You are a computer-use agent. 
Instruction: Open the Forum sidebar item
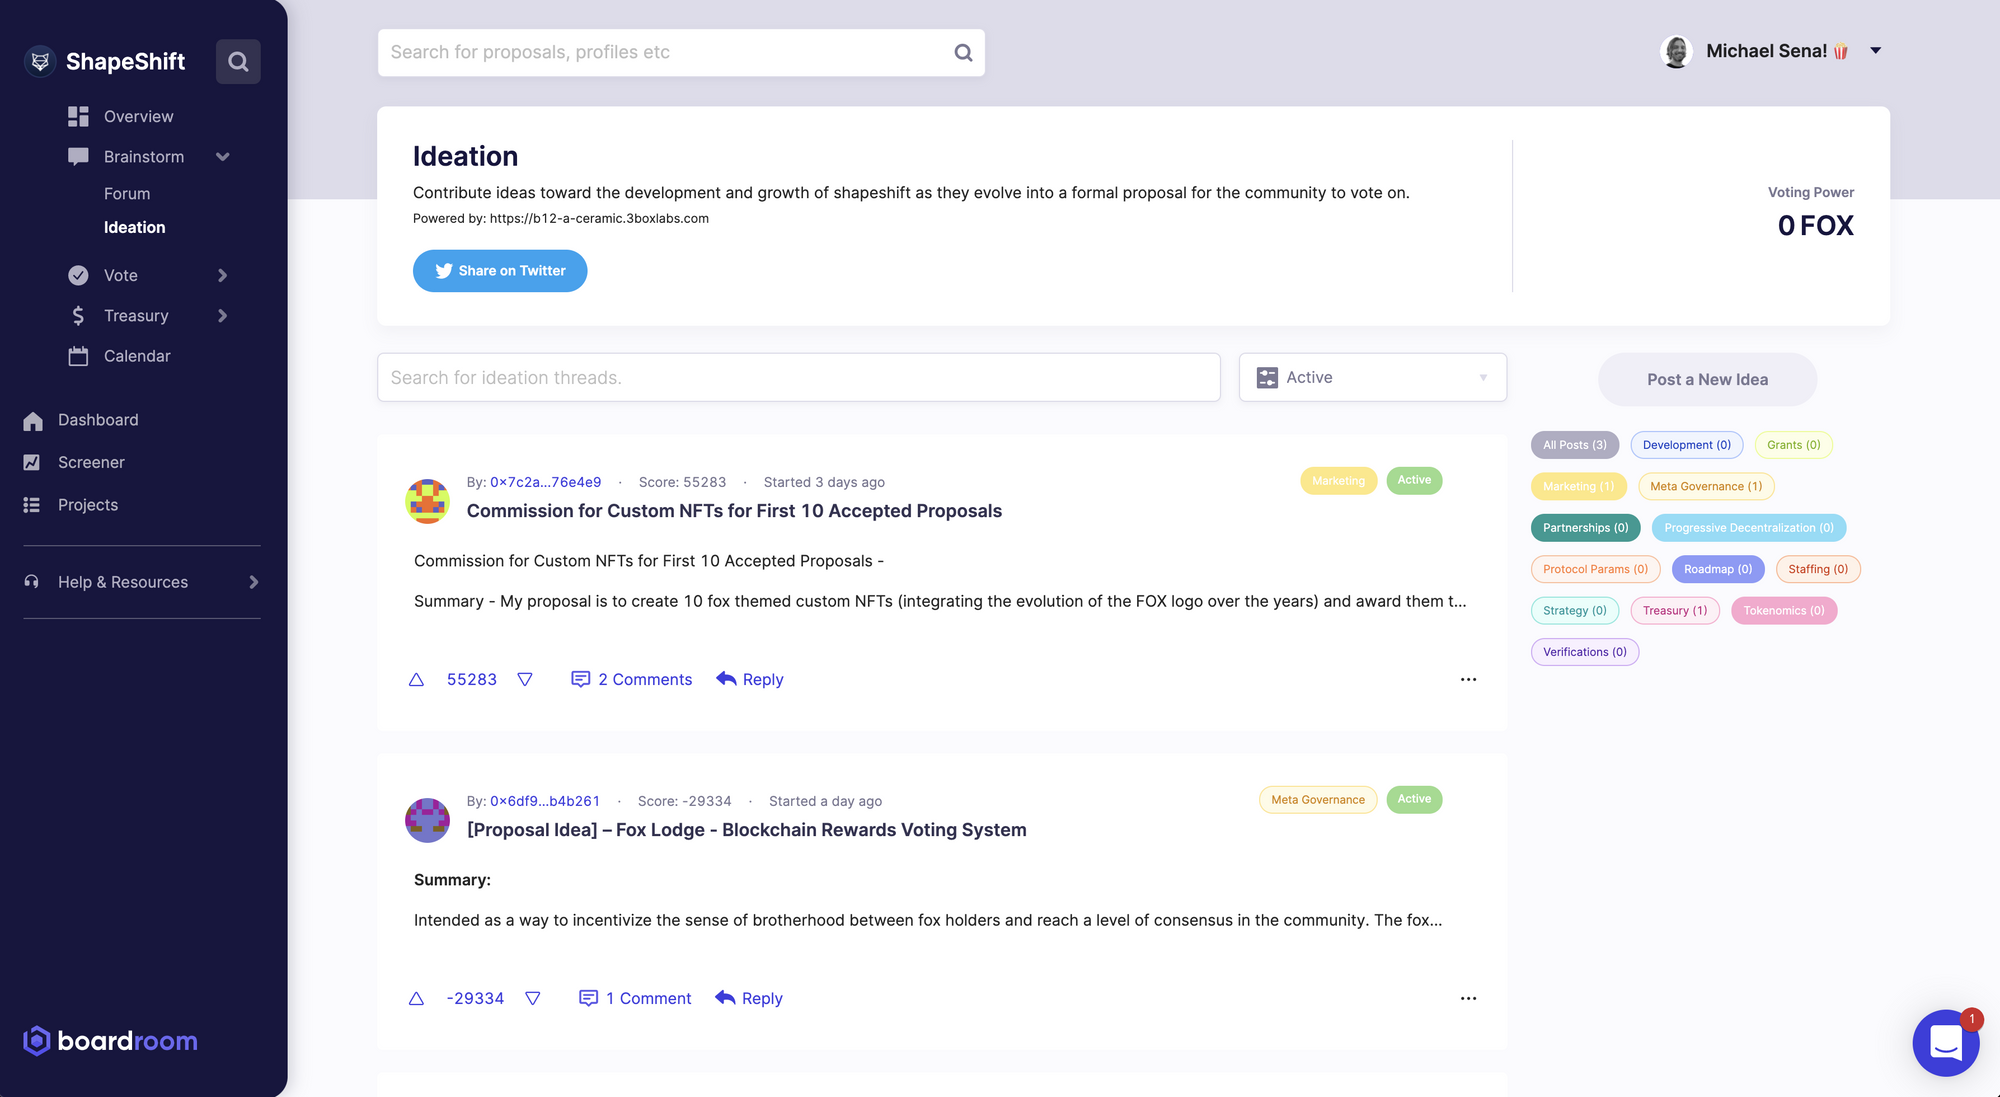127,194
